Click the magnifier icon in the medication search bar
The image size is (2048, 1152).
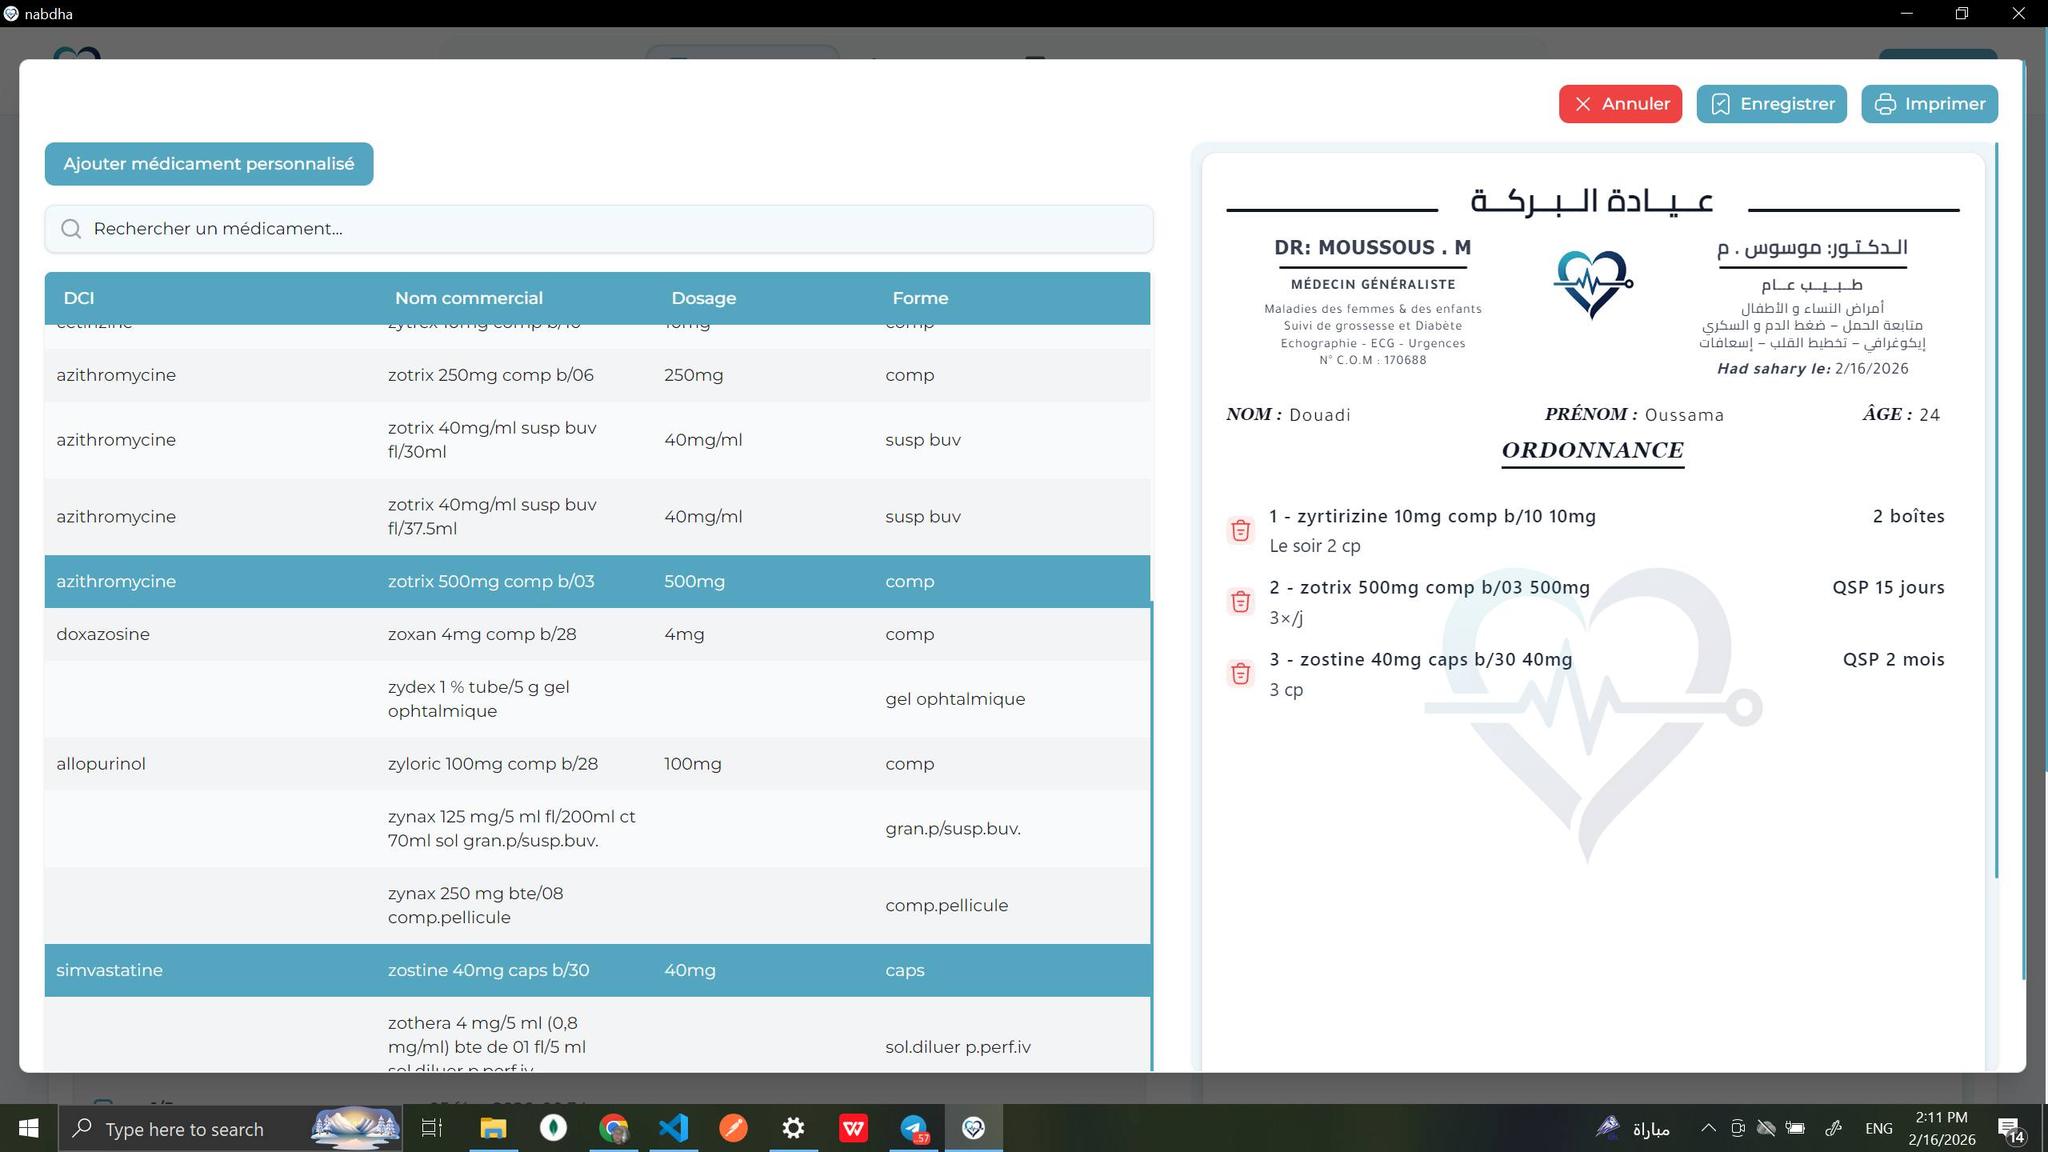tap(70, 229)
